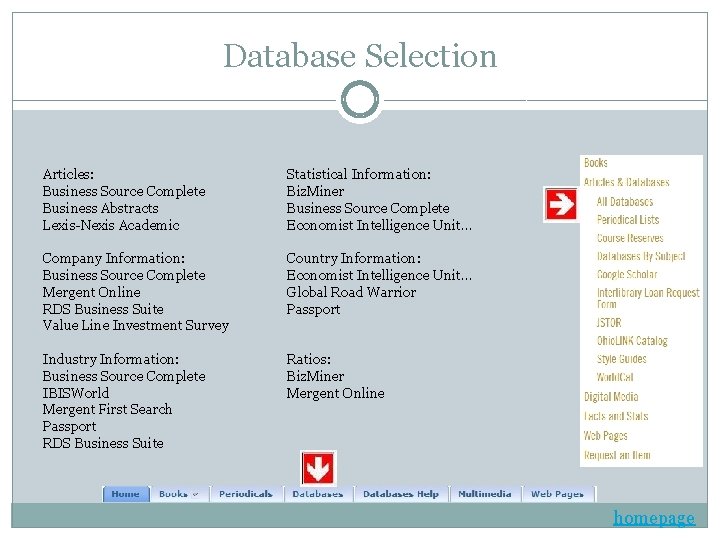Expand the Articles & Databases menu item
This screenshot has height=540, width=720.
(626, 182)
